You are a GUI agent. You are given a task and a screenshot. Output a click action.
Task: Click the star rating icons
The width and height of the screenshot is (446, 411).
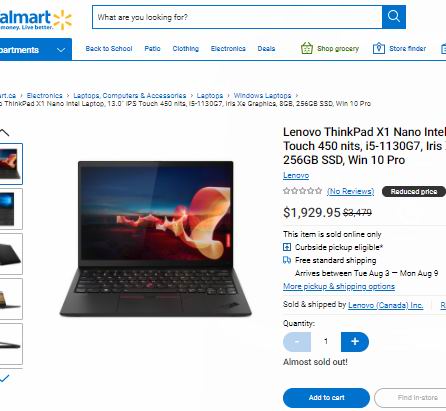[302, 191]
